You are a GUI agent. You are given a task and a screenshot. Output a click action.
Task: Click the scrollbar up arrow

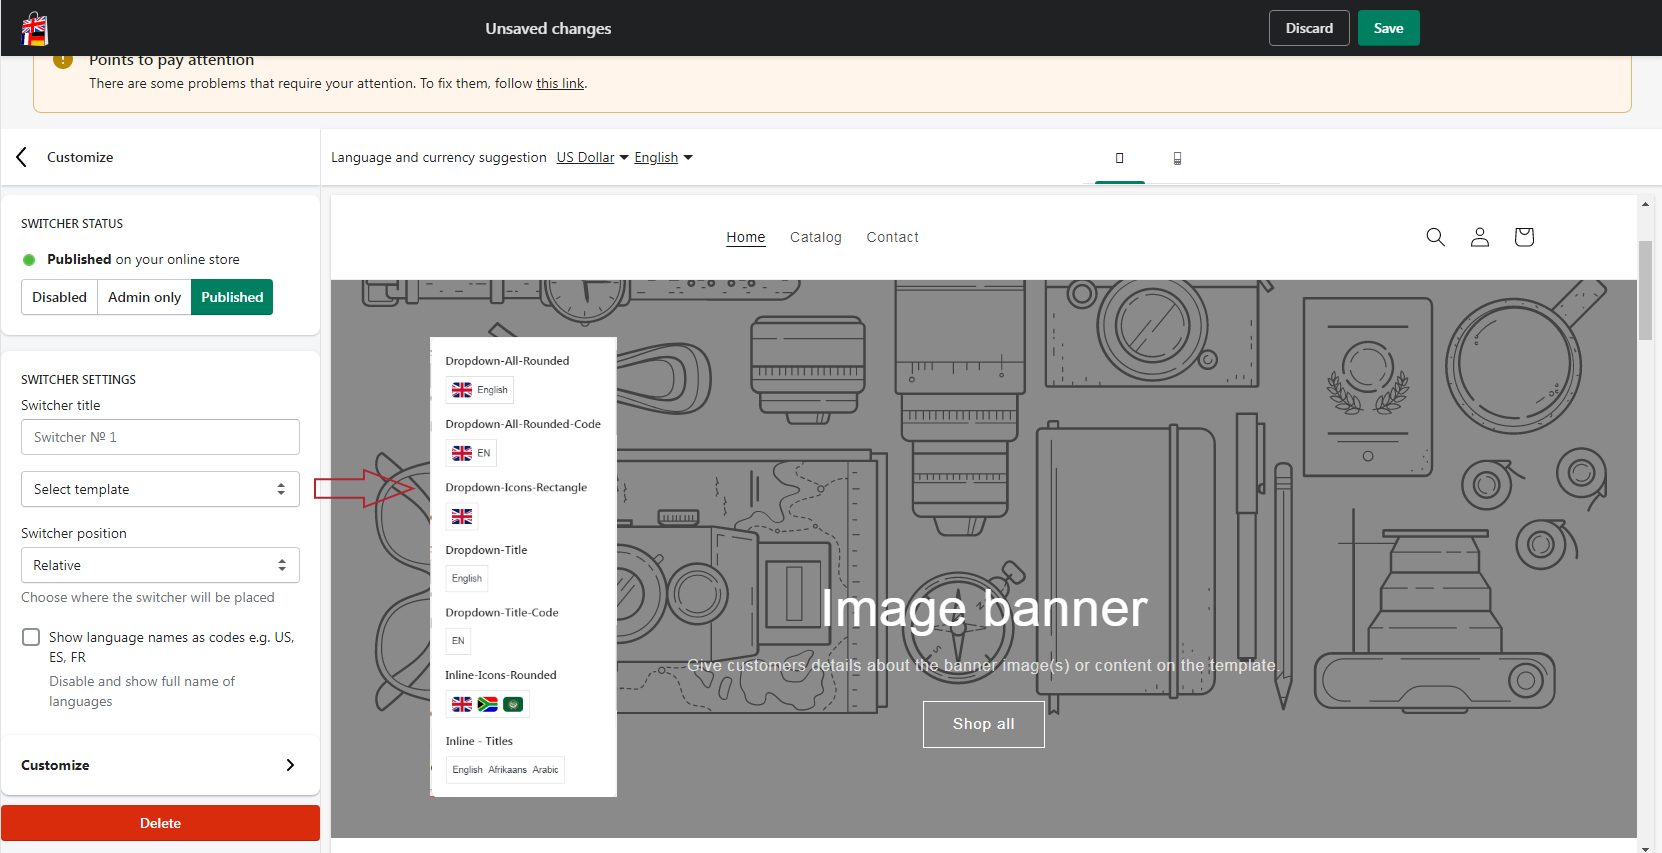coord(1645,204)
